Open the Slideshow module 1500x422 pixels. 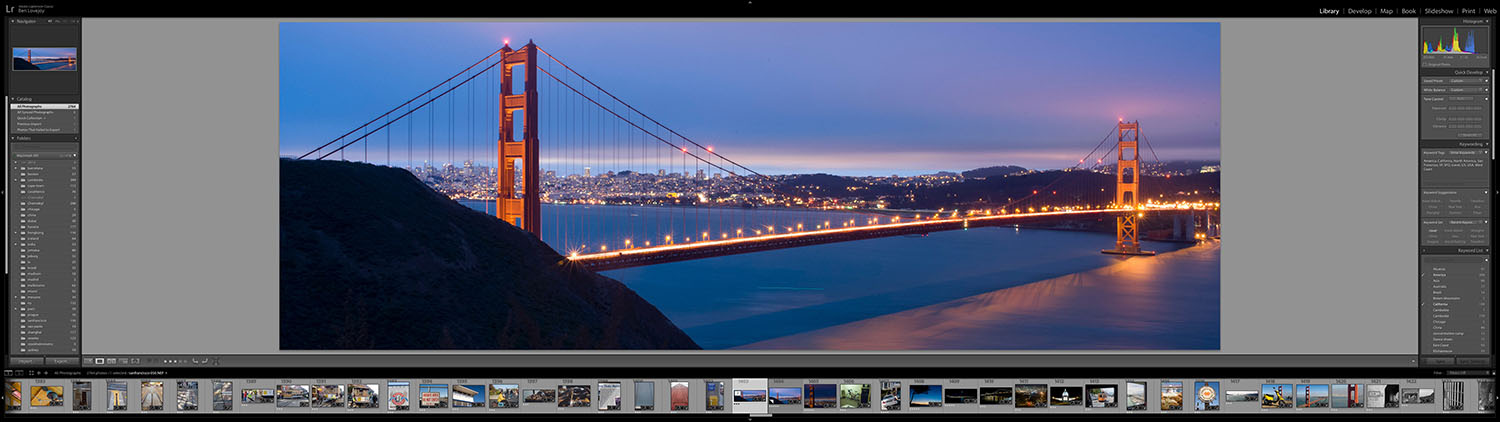click(x=1439, y=11)
